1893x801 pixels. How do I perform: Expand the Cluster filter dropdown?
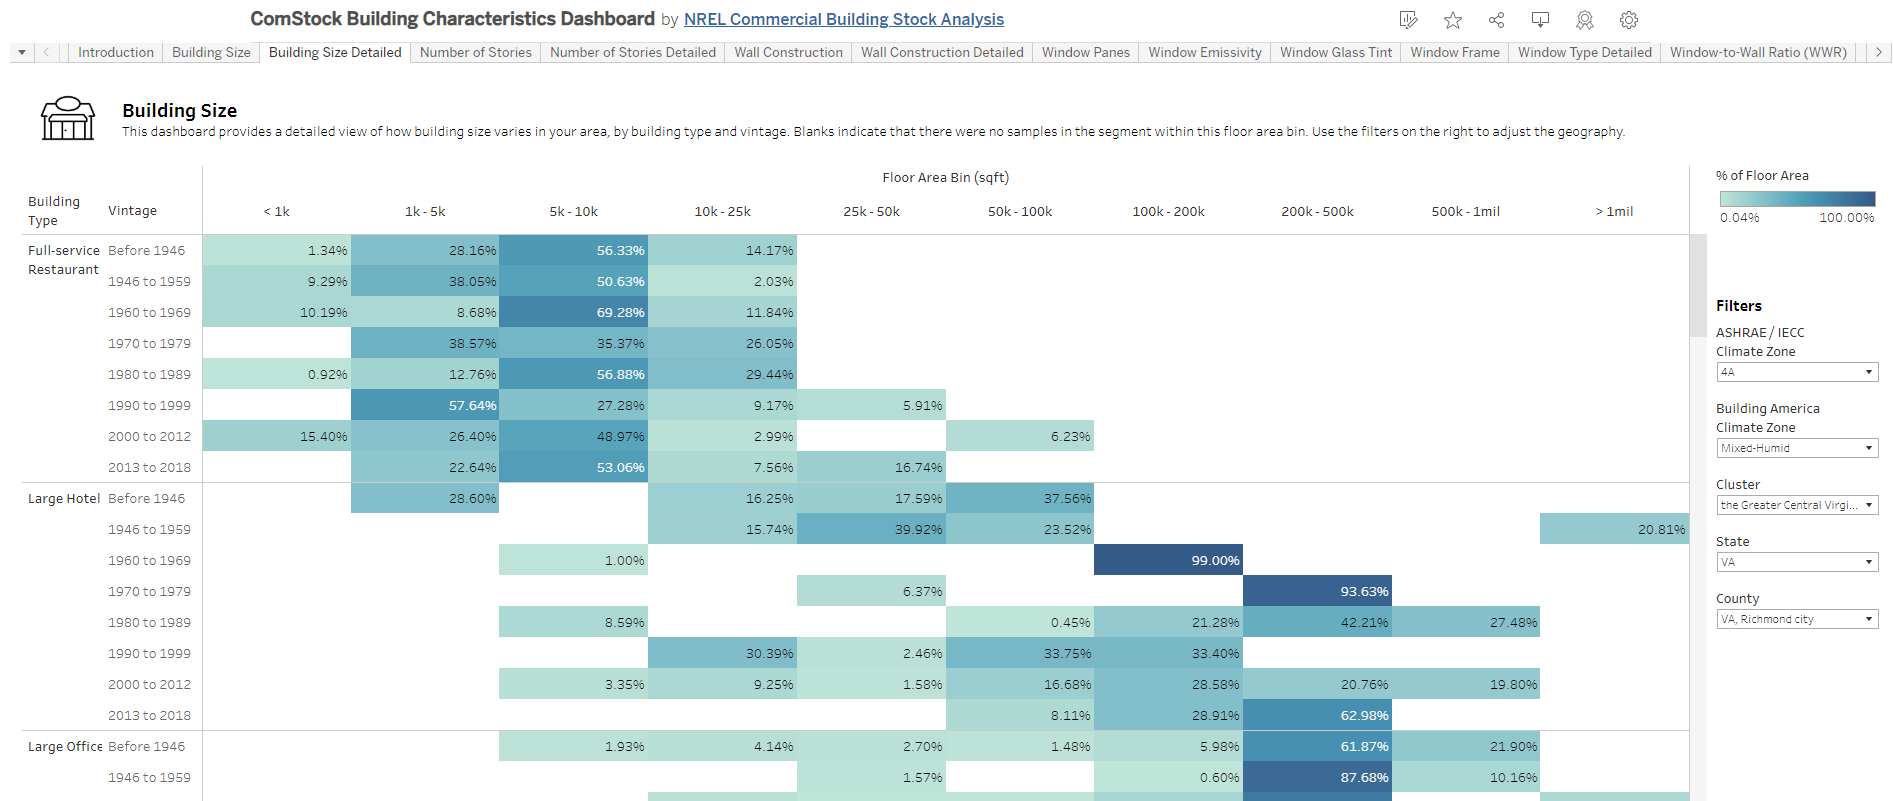click(x=1796, y=505)
